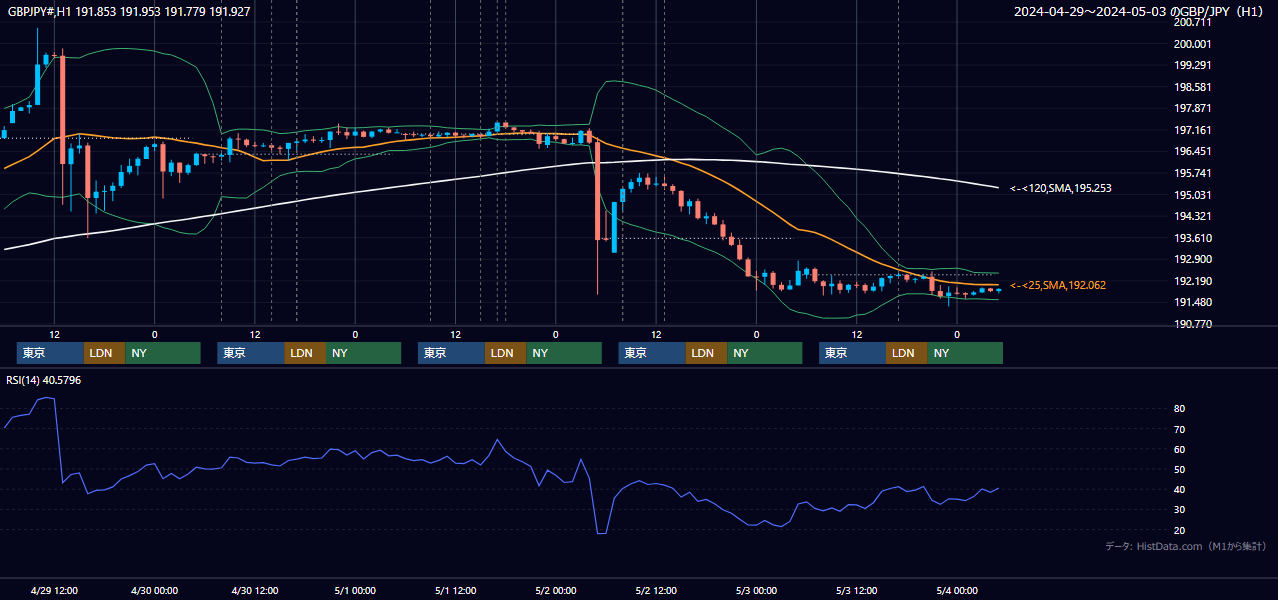Select the 195.031 price label
This screenshot has height=600, width=1278.
(x=1192, y=195)
